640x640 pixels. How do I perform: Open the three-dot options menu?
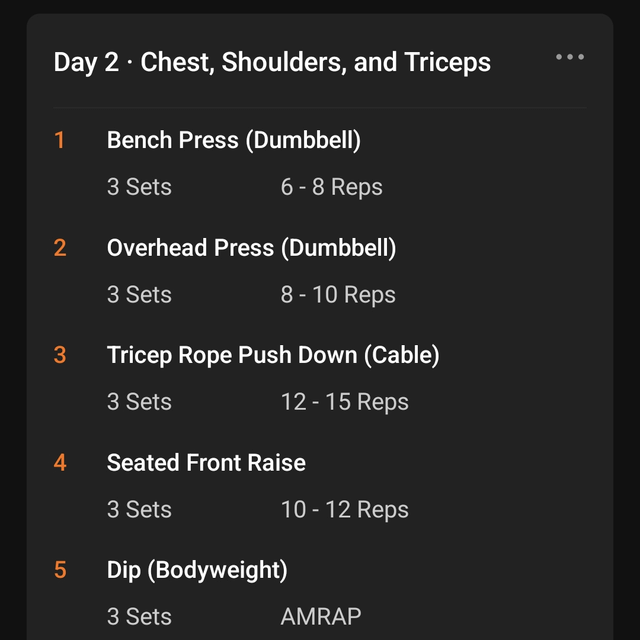click(x=570, y=57)
